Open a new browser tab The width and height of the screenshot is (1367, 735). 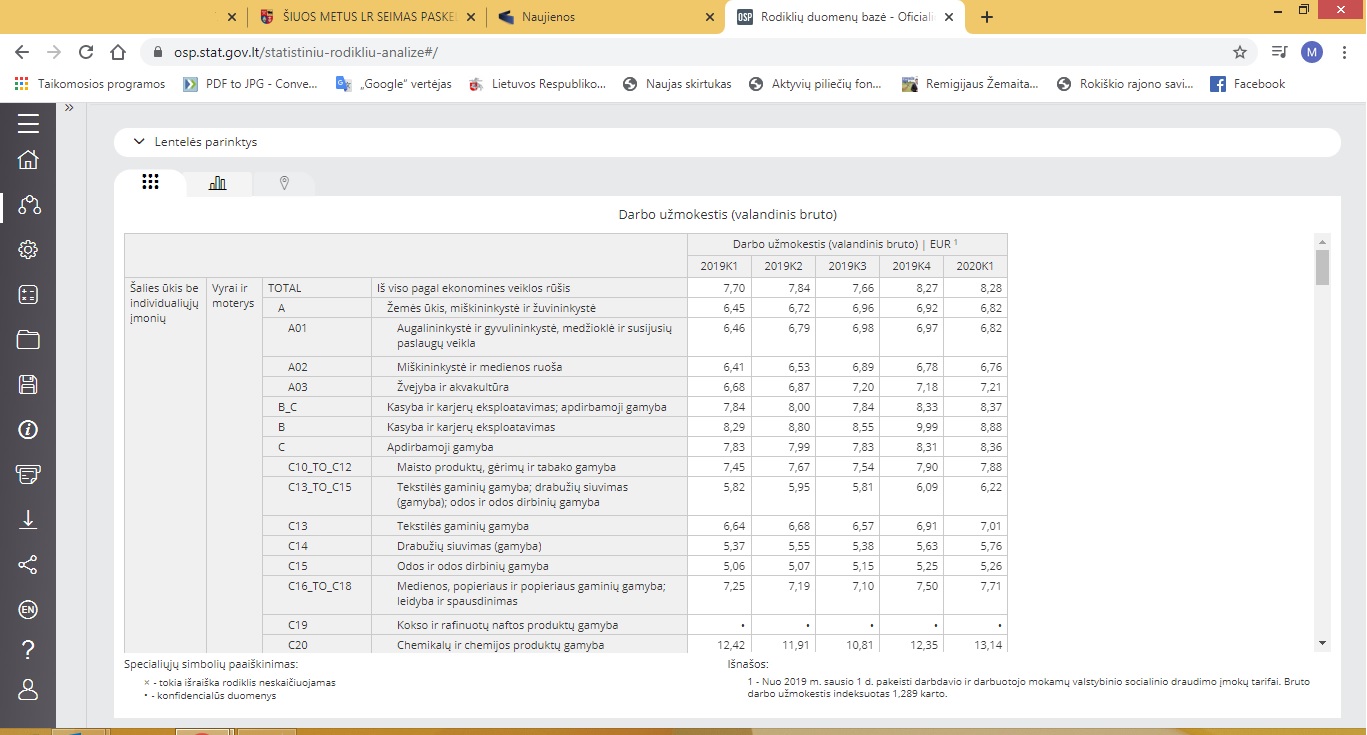pos(987,17)
